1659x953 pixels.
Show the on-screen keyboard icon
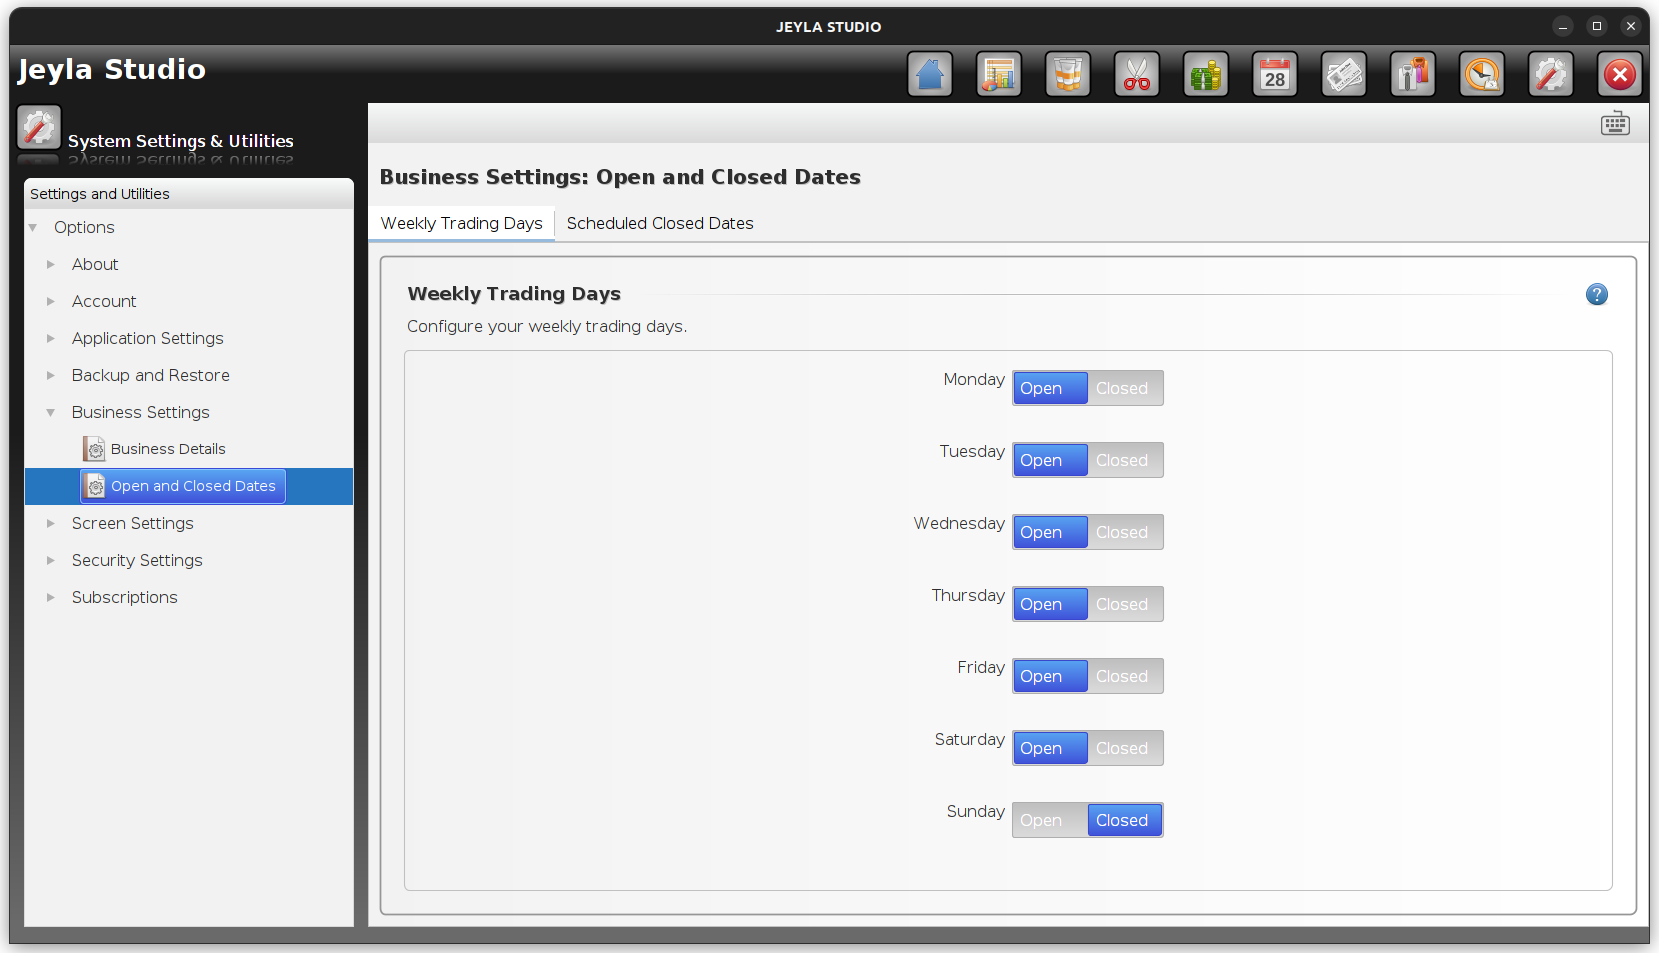pyautogui.click(x=1615, y=124)
